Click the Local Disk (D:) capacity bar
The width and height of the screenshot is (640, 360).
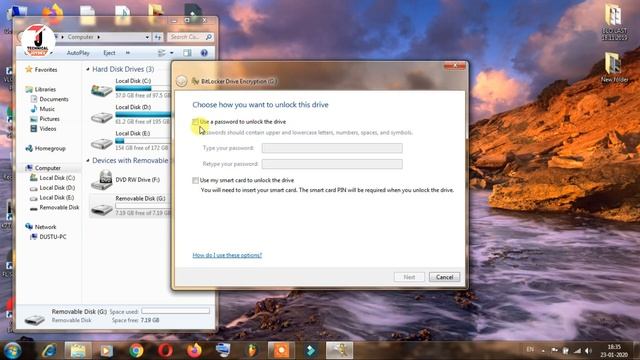pyautogui.click(x=143, y=114)
